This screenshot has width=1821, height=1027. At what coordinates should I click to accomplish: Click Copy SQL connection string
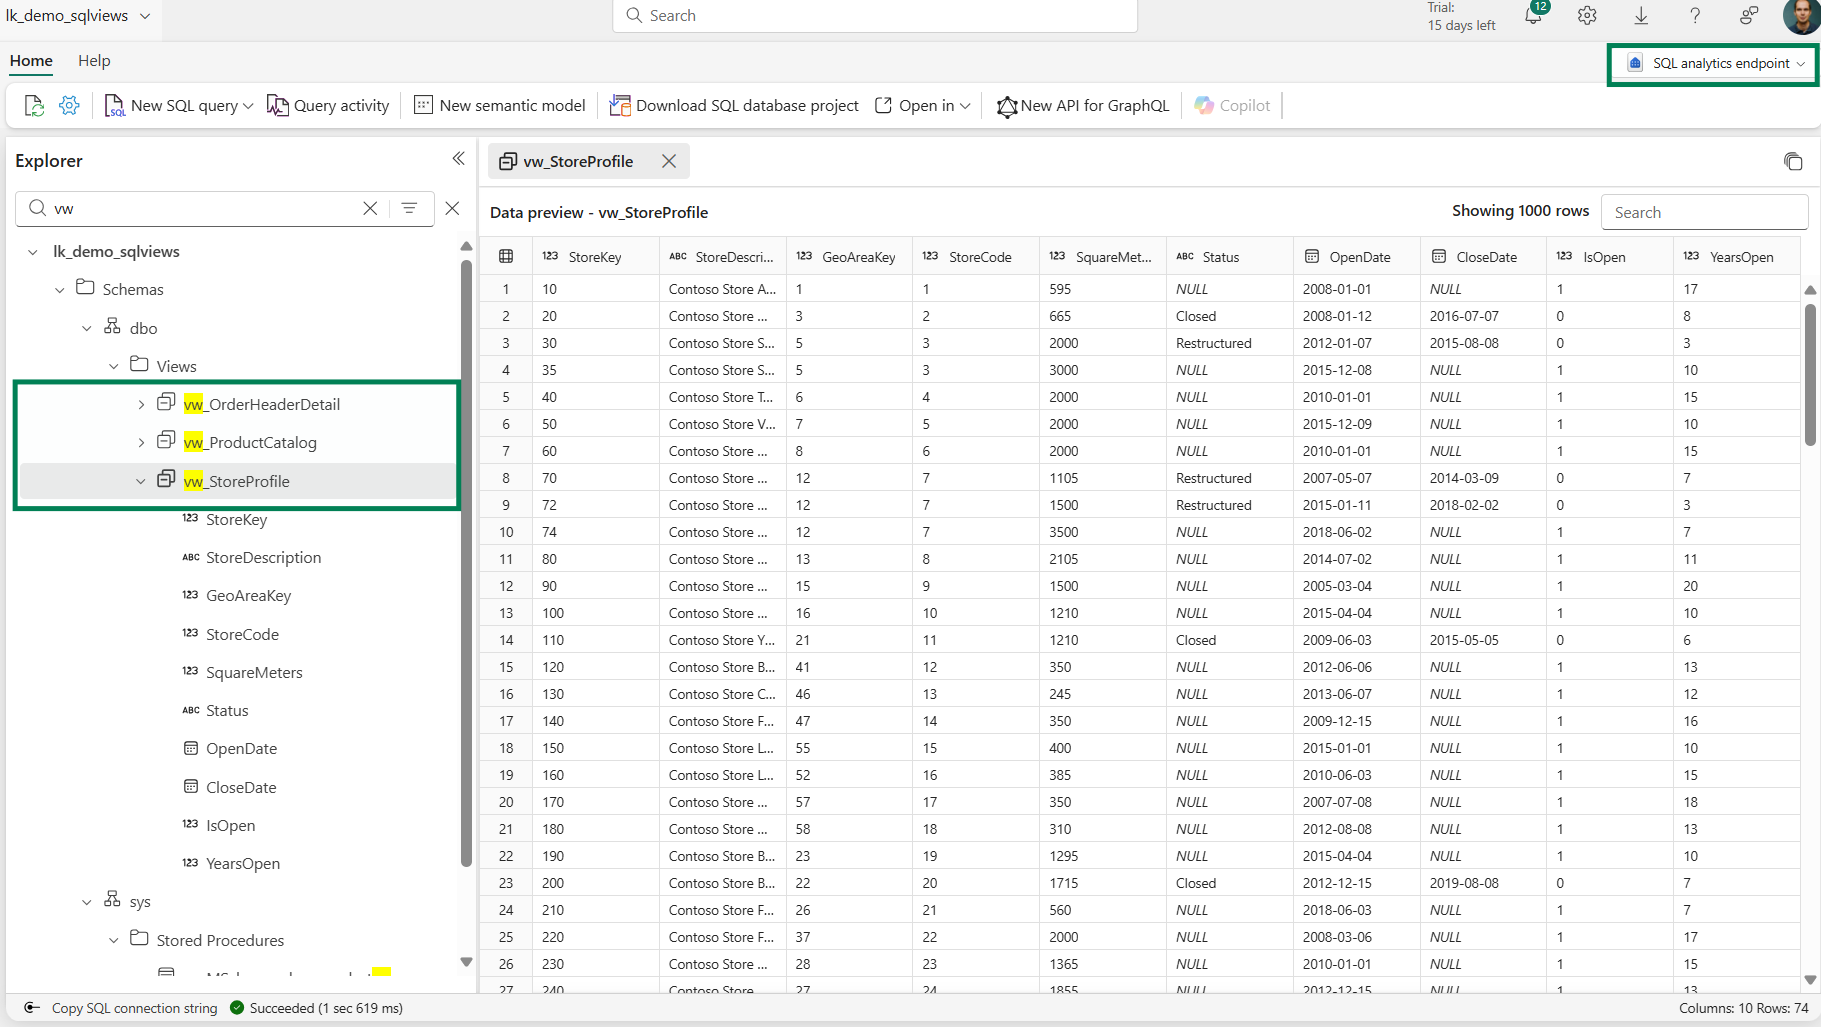click(x=134, y=1008)
